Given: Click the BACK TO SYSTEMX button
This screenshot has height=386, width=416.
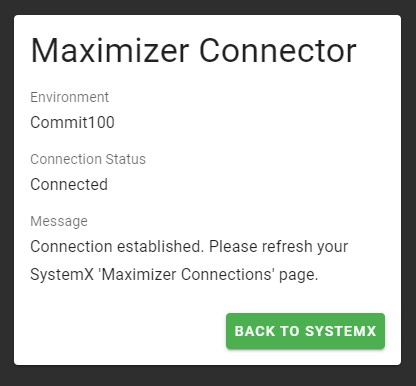Looking at the screenshot, I should click(x=305, y=331).
